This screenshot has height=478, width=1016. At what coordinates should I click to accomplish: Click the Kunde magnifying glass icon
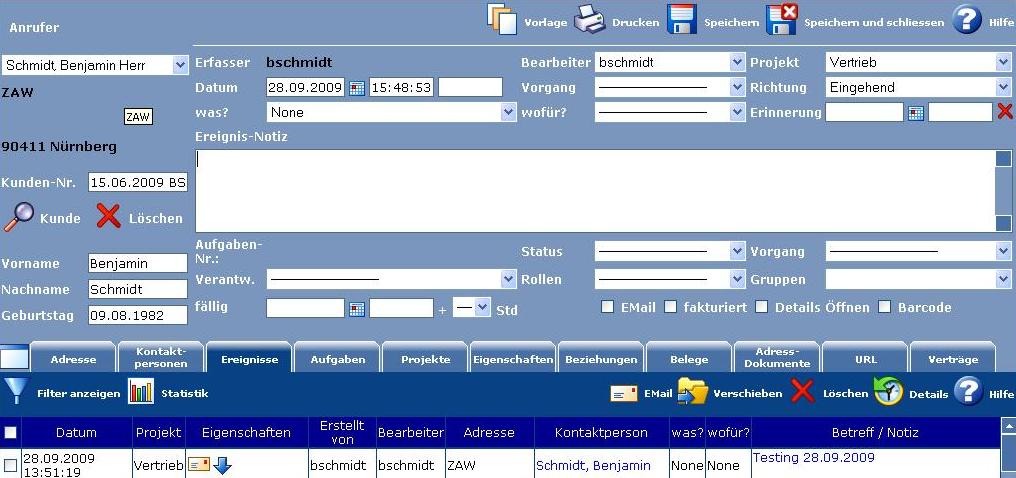19,216
